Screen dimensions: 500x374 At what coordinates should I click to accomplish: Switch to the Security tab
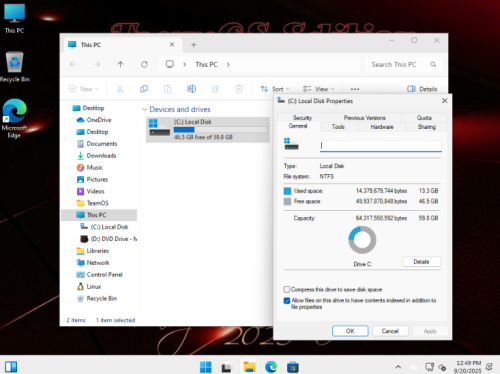[x=302, y=118]
